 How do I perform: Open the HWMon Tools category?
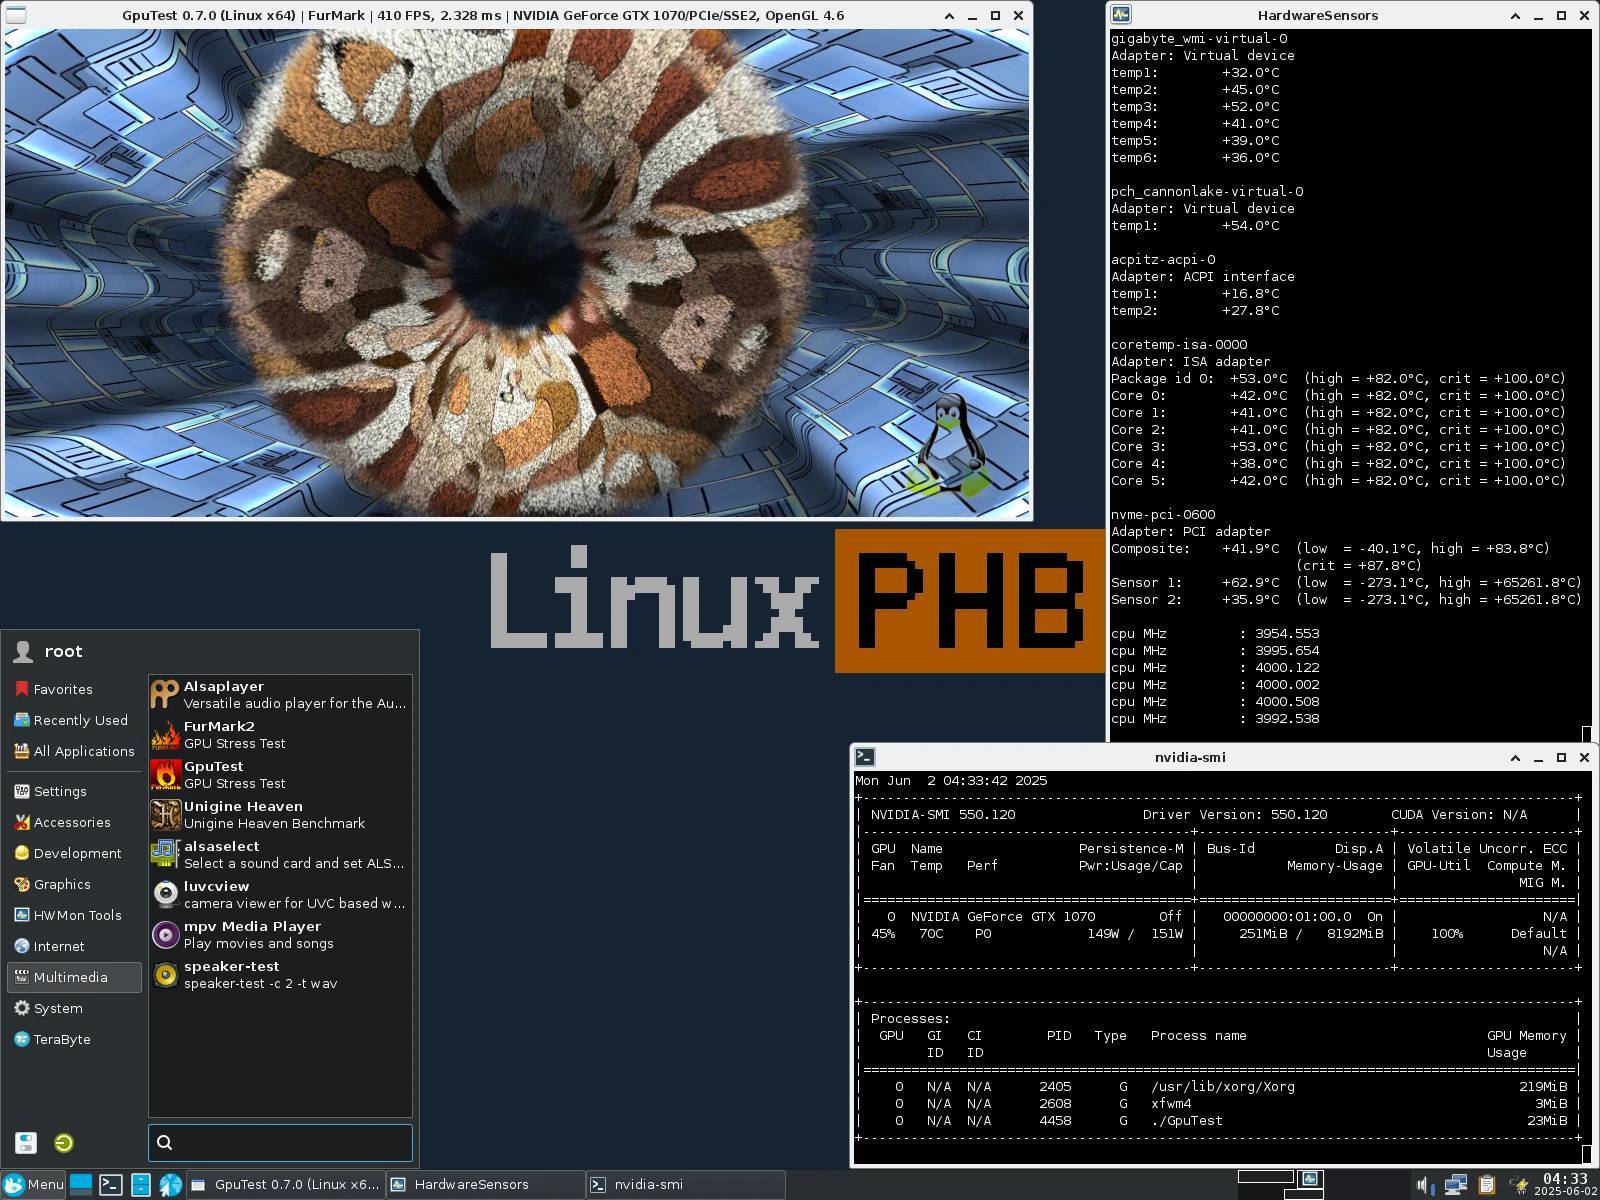(74, 915)
